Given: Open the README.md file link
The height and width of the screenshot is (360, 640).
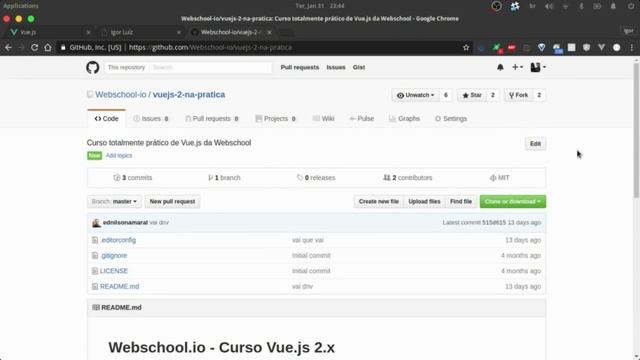Looking at the screenshot, I should (120, 287).
